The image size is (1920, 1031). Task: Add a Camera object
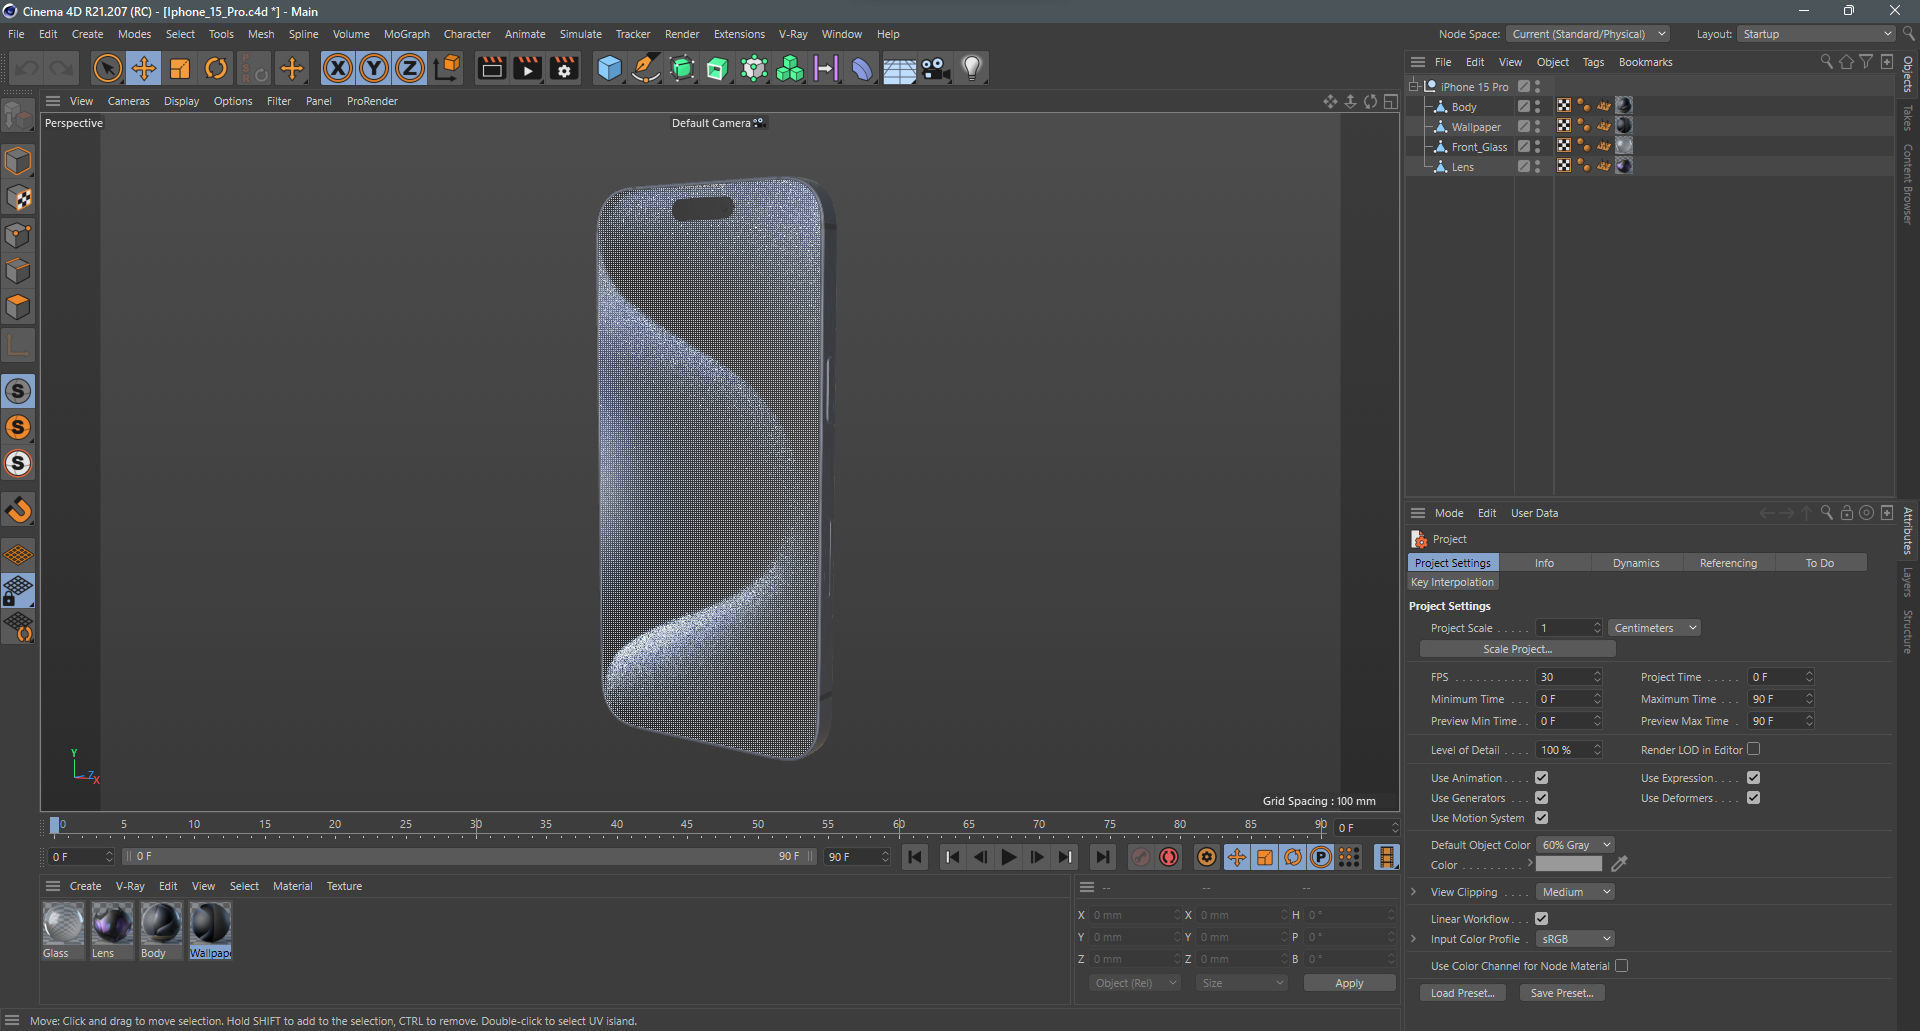(936, 68)
